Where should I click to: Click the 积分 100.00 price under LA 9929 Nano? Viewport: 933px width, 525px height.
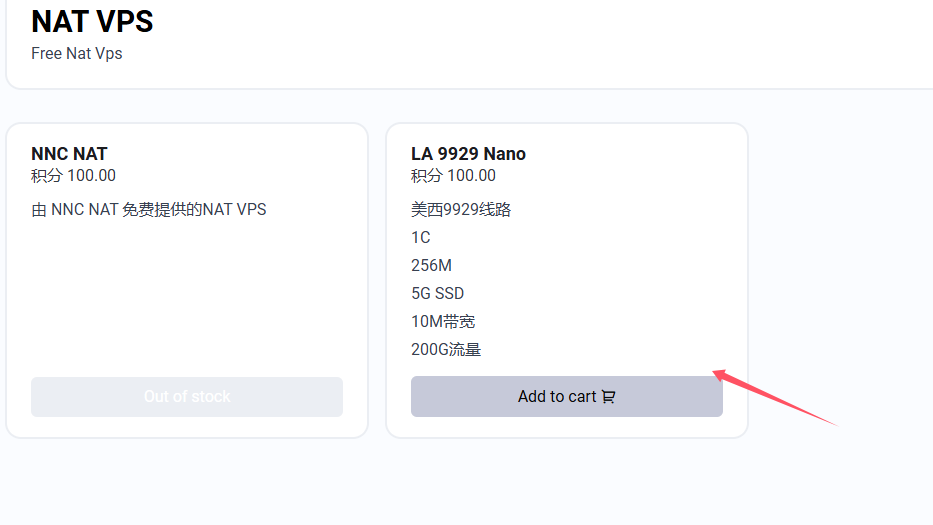tap(453, 176)
